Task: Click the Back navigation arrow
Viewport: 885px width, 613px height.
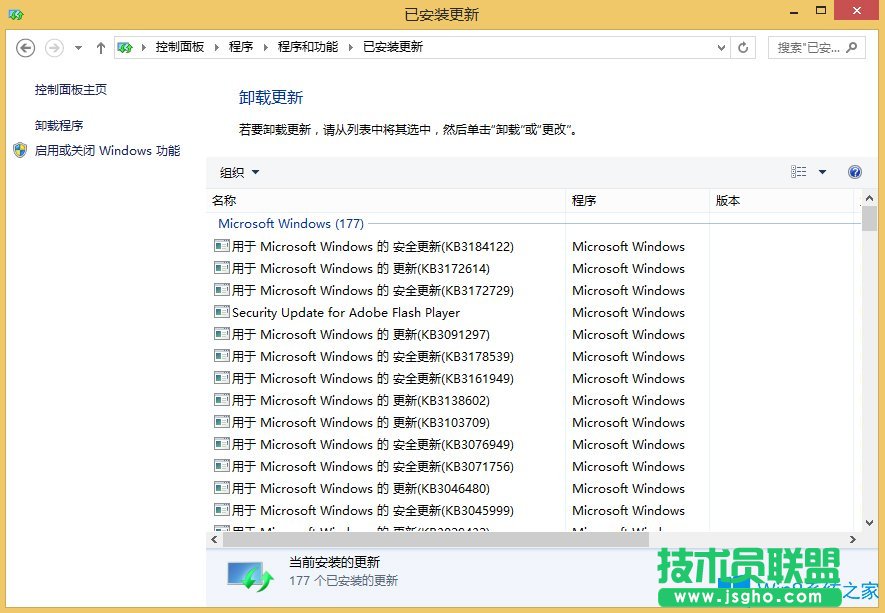Action: click(25, 47)
